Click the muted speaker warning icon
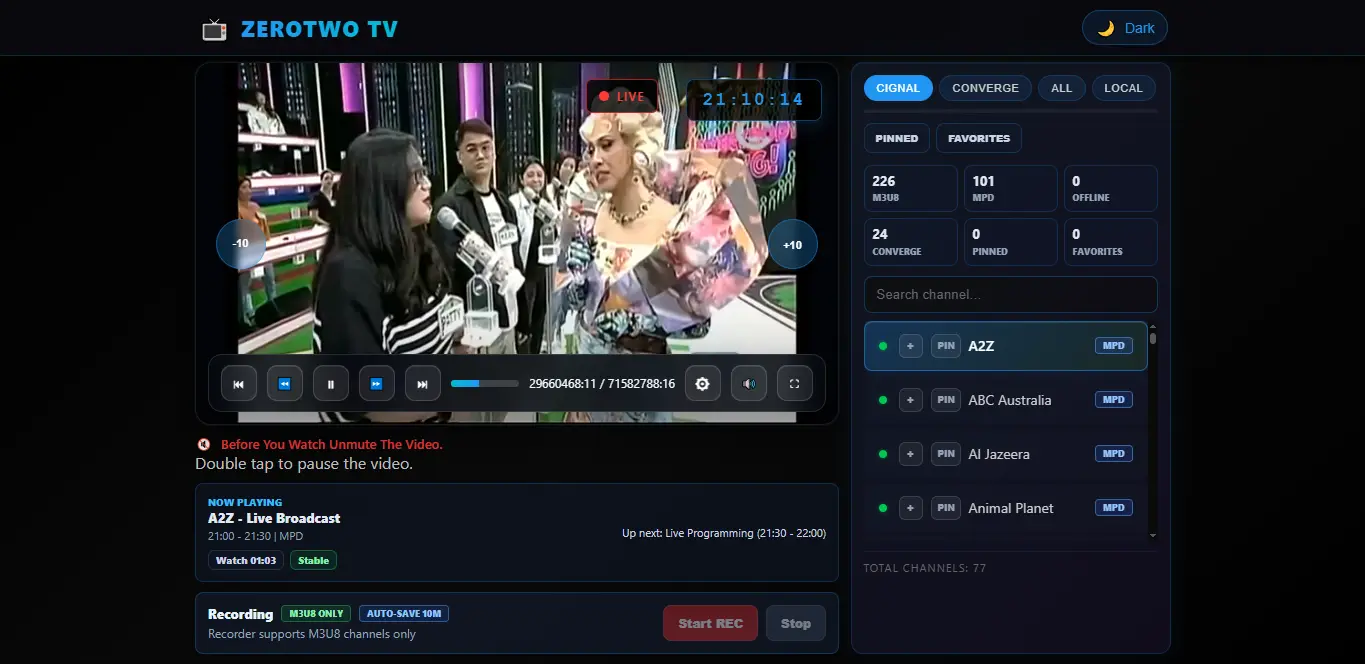 click(204, 444)
